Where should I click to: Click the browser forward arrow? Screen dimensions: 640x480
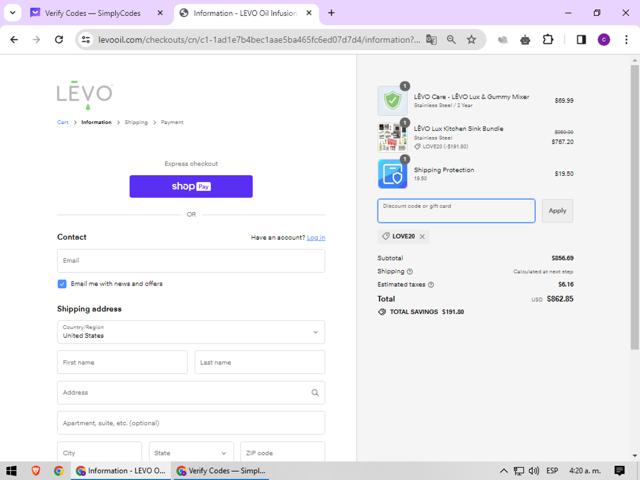[36, 40]
